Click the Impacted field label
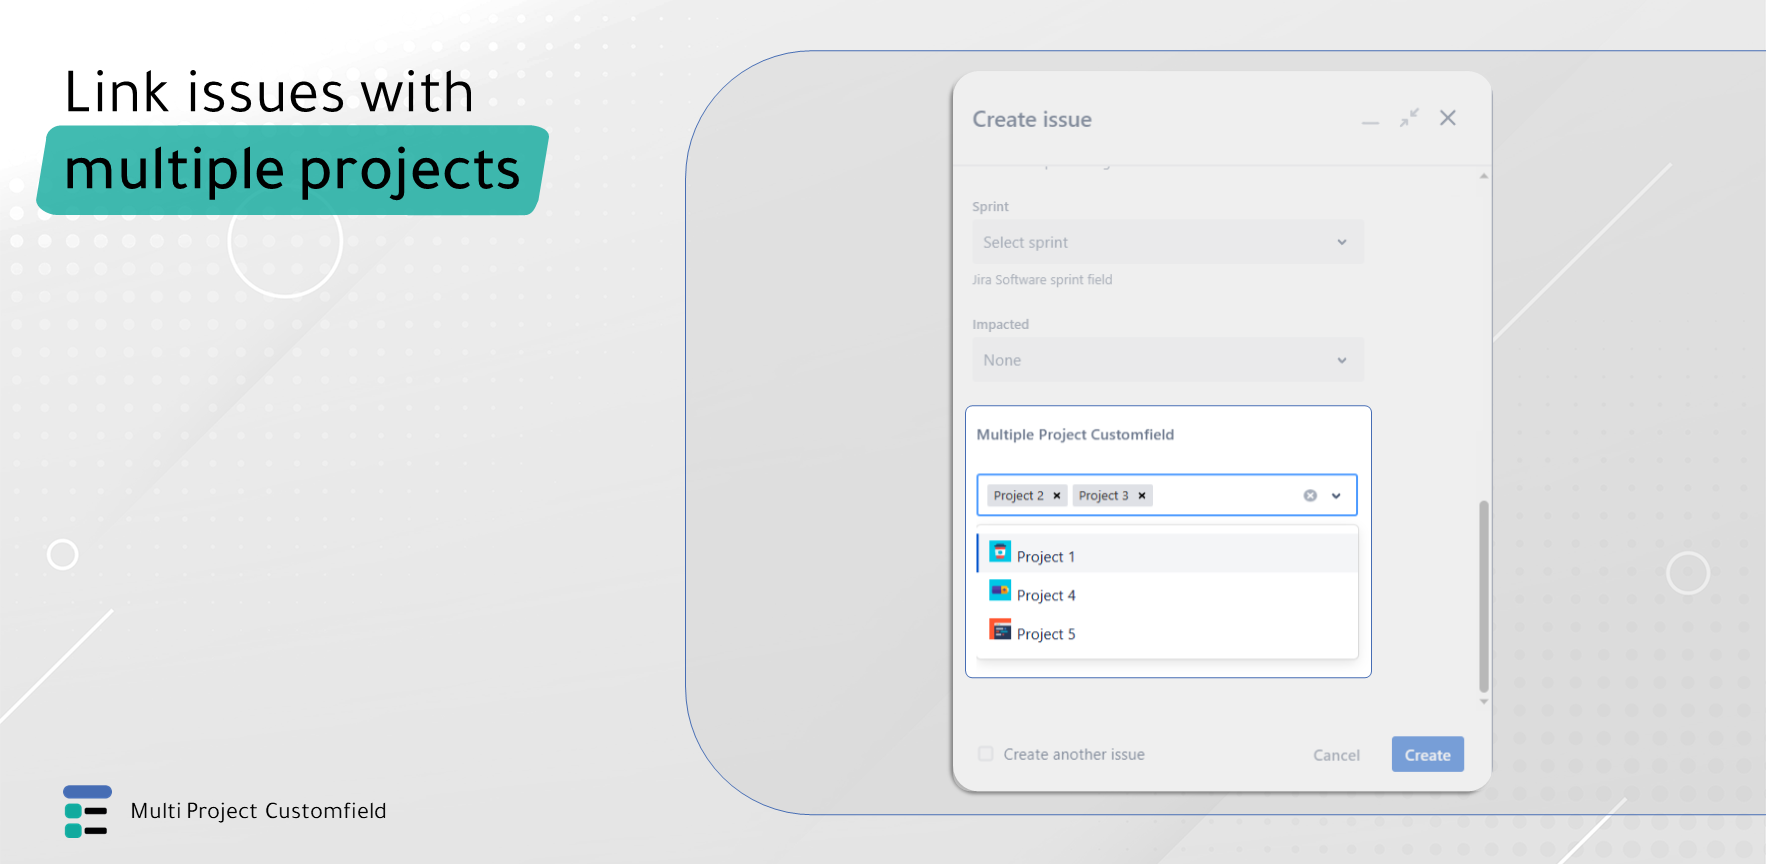This screenshot has width=1766, height=864. 1000,325
